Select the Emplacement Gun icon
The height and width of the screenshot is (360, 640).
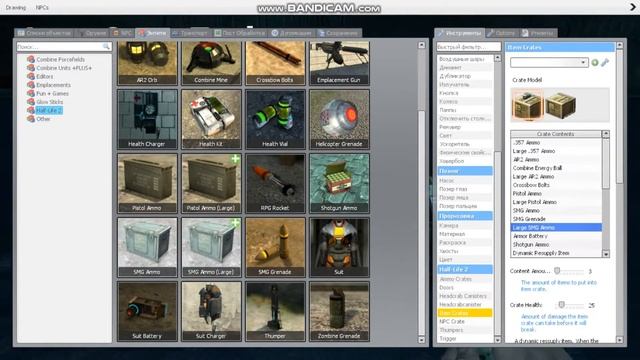(x=339, y=63)
